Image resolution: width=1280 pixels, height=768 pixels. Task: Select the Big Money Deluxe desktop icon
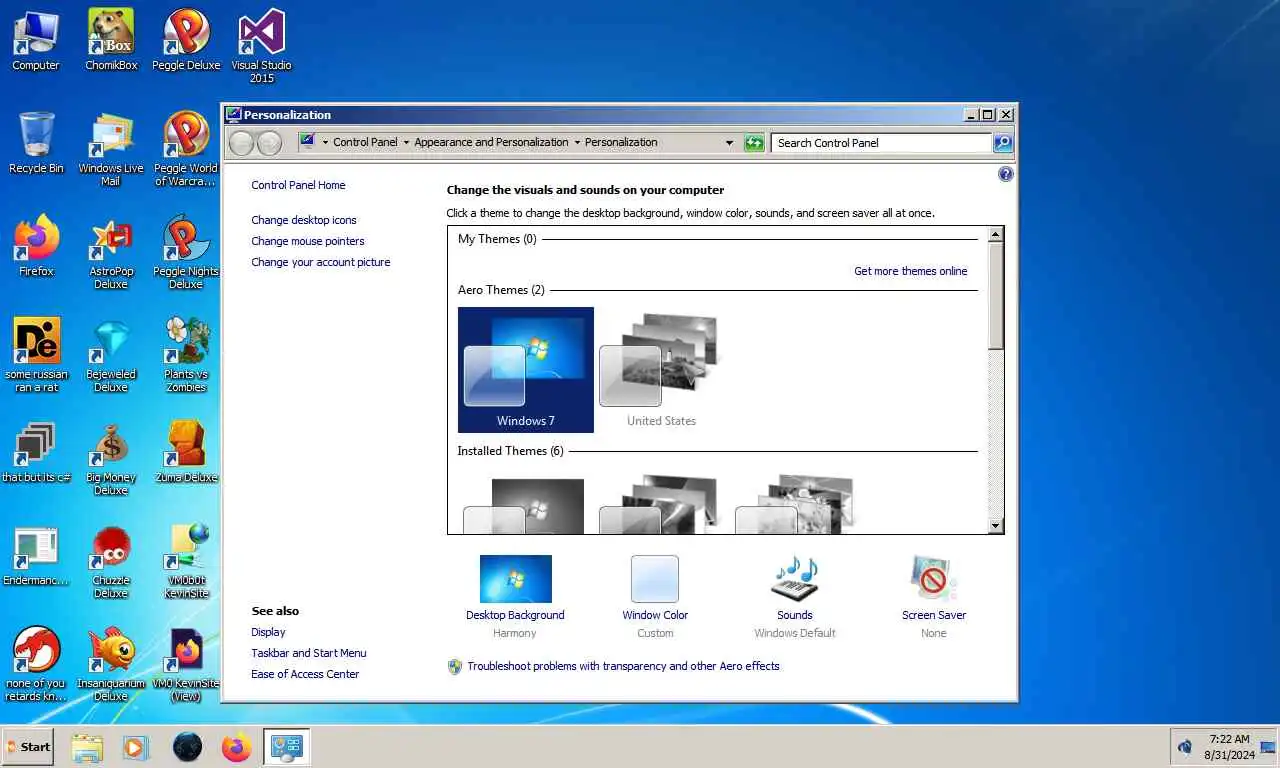click(x=111, y=459)
